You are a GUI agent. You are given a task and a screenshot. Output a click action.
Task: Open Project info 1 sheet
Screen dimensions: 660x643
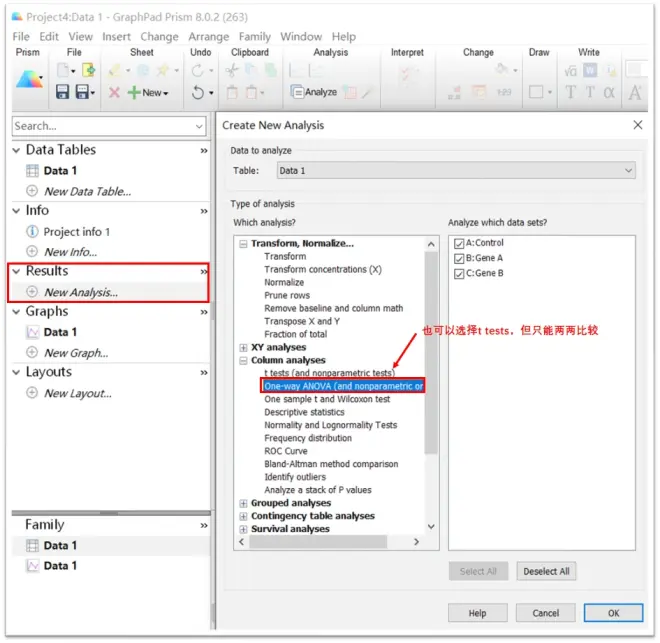[76, 232]
